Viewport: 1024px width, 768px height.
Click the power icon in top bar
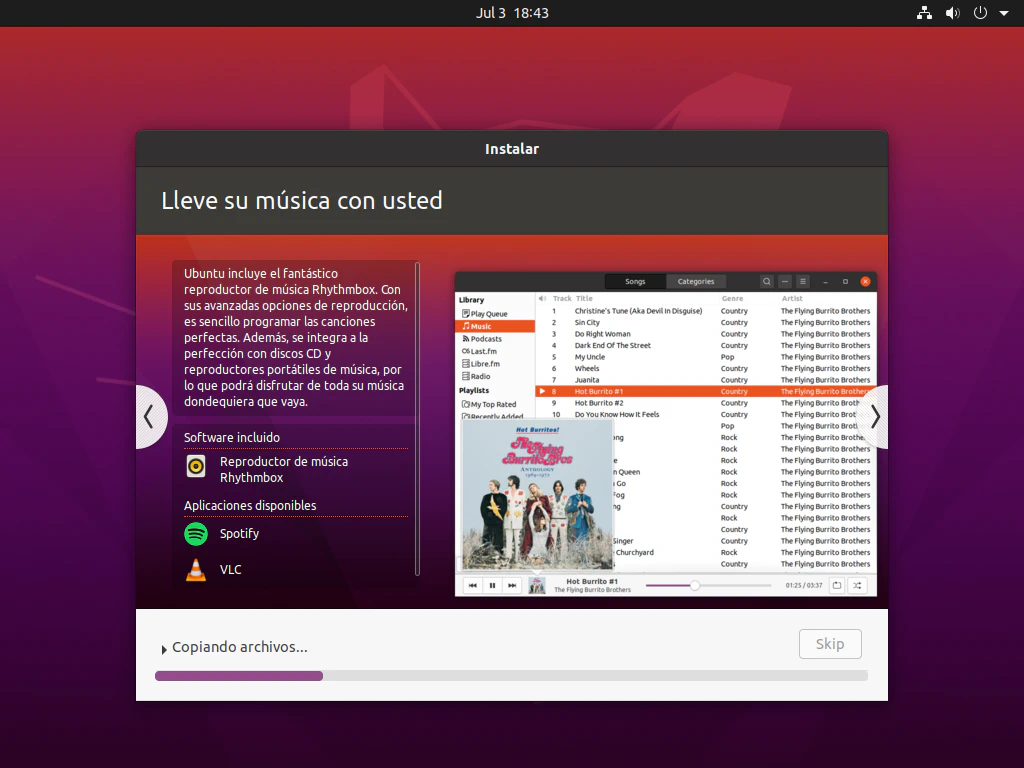980,13
